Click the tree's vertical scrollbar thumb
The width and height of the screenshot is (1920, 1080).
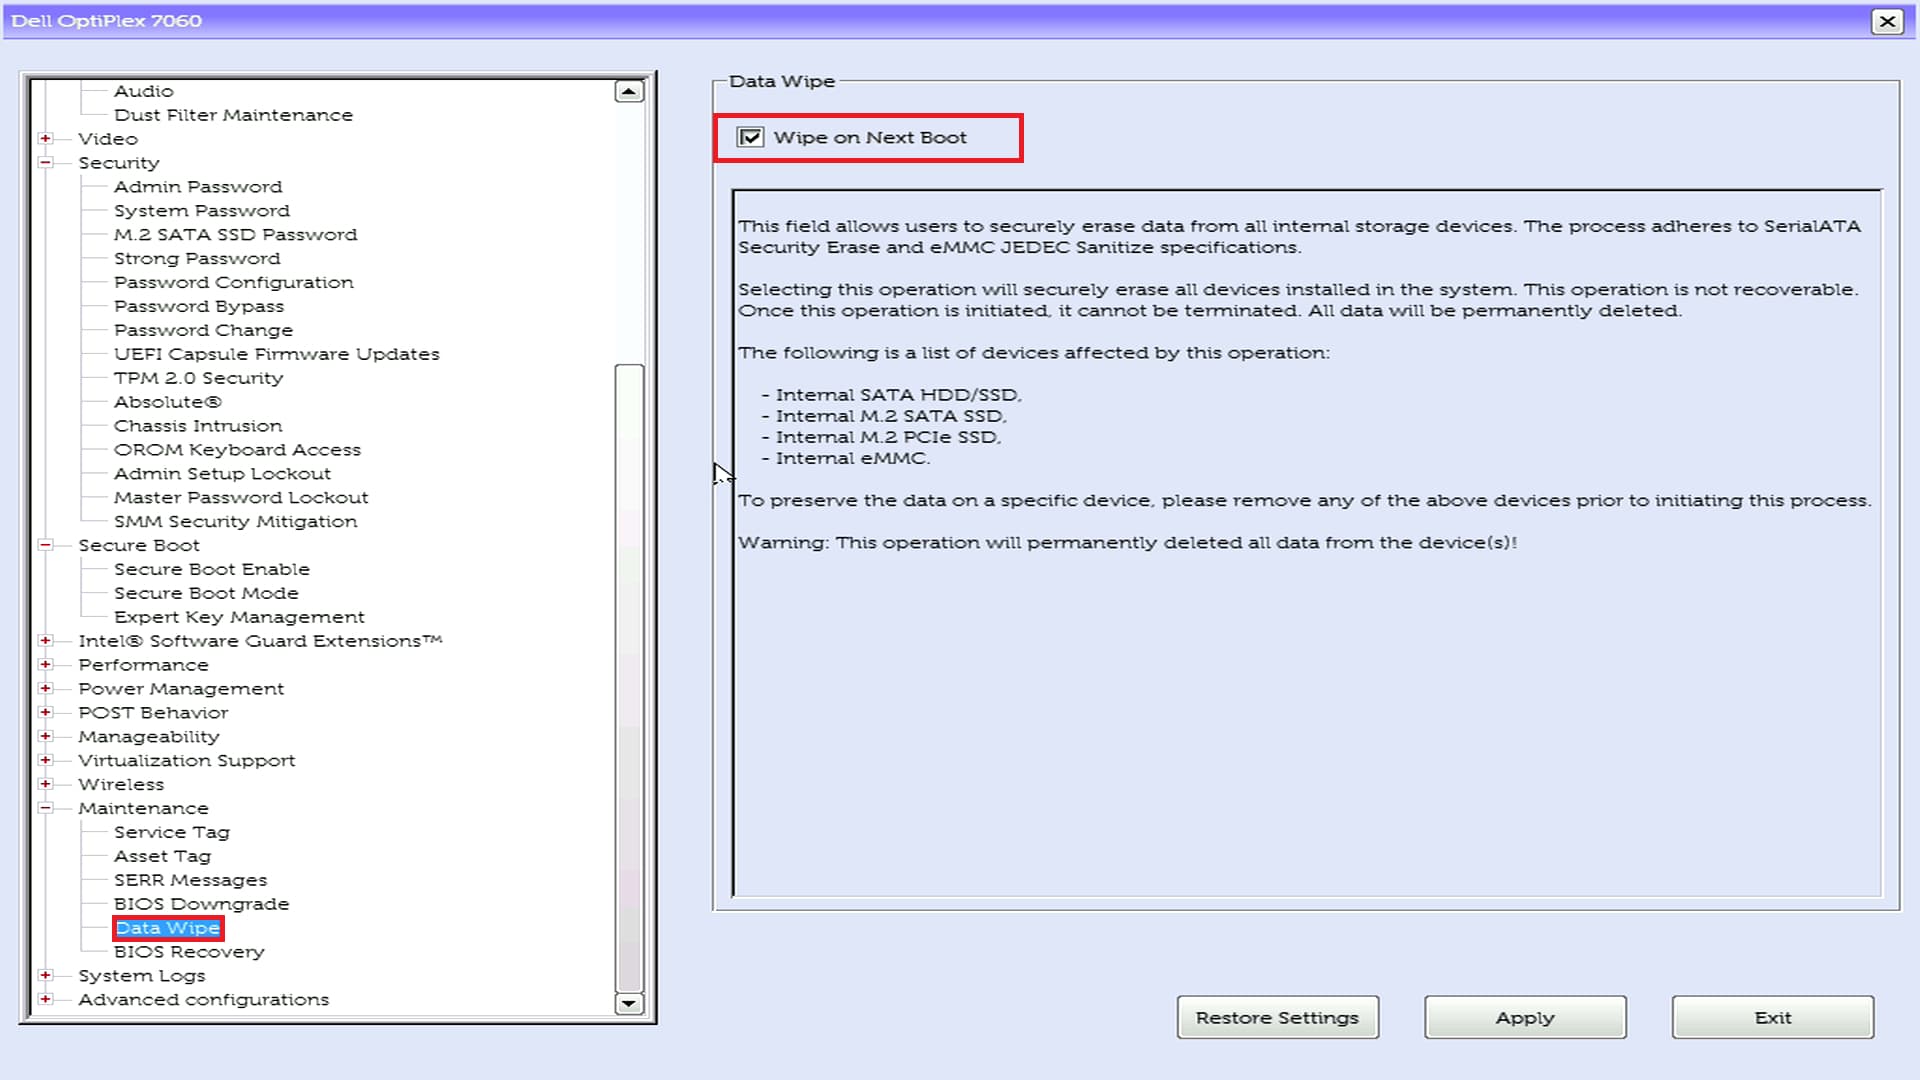coord(629,677)
